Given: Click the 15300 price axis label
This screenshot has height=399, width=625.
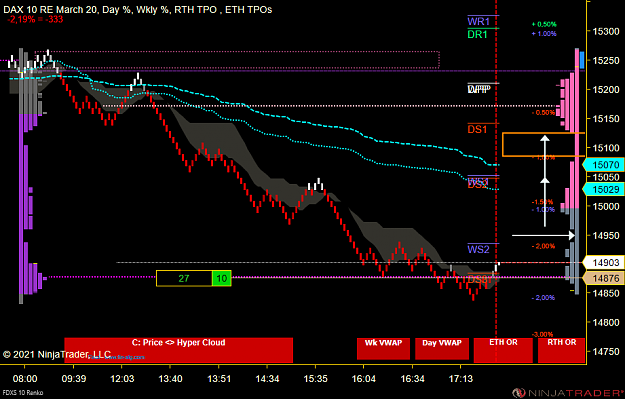Looking at the screenshot, I should pyautogui.click(x=606, y=31).
